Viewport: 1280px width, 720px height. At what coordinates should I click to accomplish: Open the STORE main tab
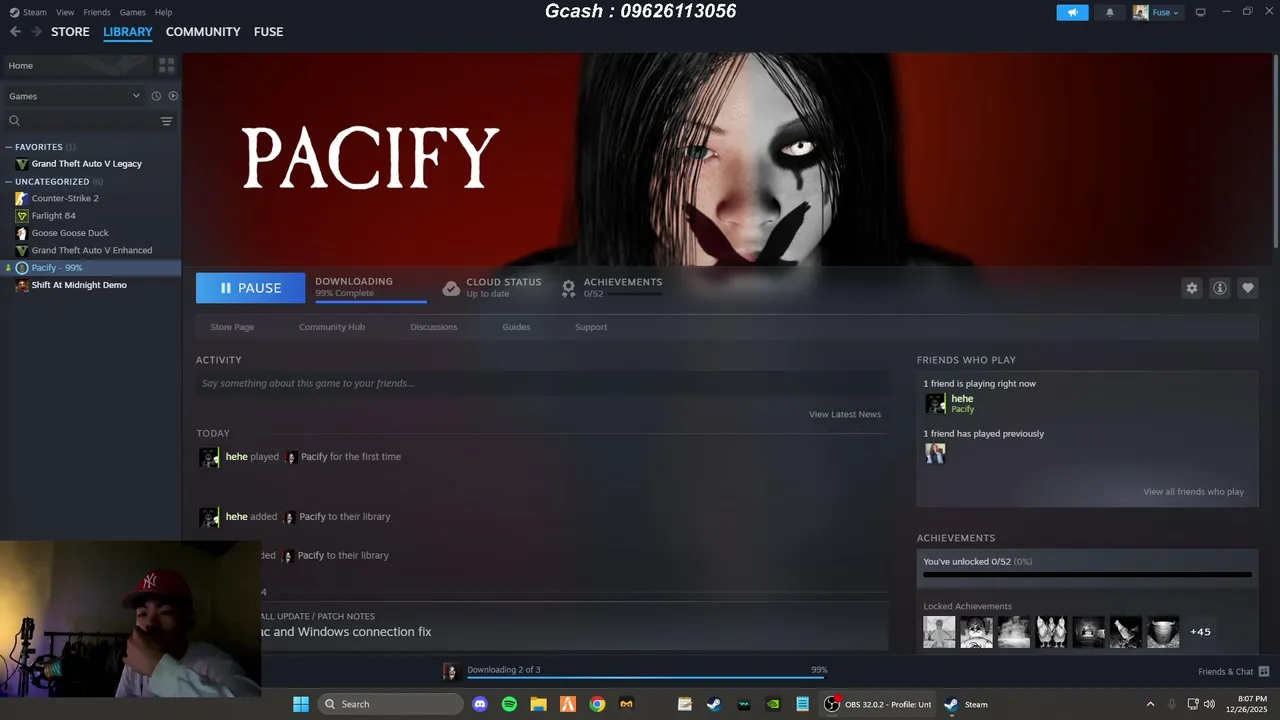pyautogui.click(x=70, y=32)
